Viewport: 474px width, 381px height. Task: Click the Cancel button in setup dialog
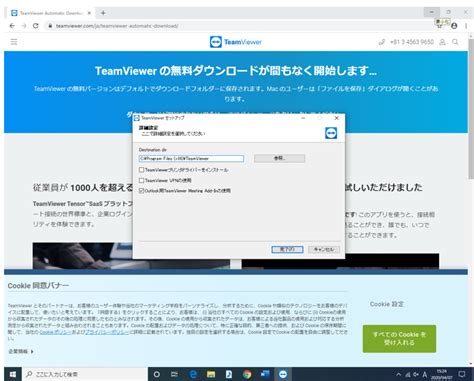324,249
